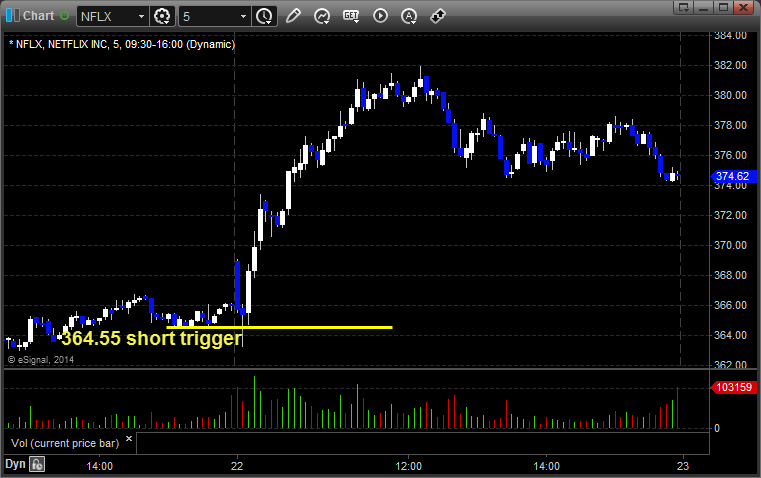Click the 'Vol (current price bar)' label
The height and width of the screenshot is (478, 761).
[x=65, y=443]
